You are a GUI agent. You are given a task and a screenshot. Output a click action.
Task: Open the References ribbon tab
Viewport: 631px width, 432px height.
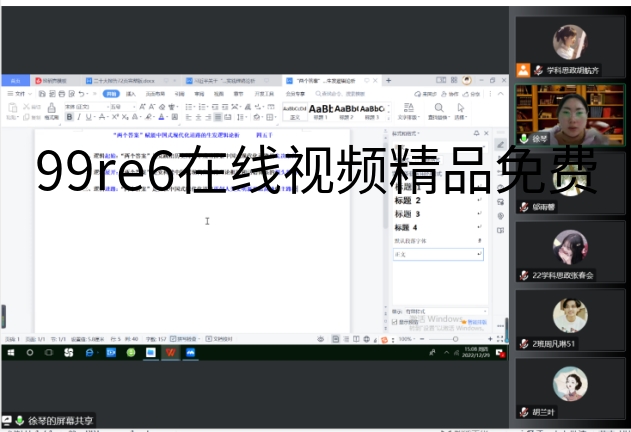[x=179, y=94]
